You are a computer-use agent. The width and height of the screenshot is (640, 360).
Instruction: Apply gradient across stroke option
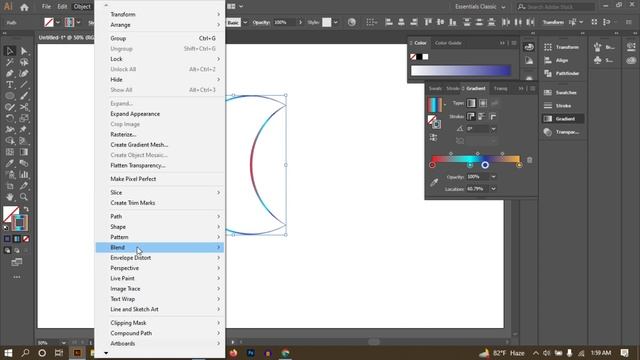tap(493, 117)
